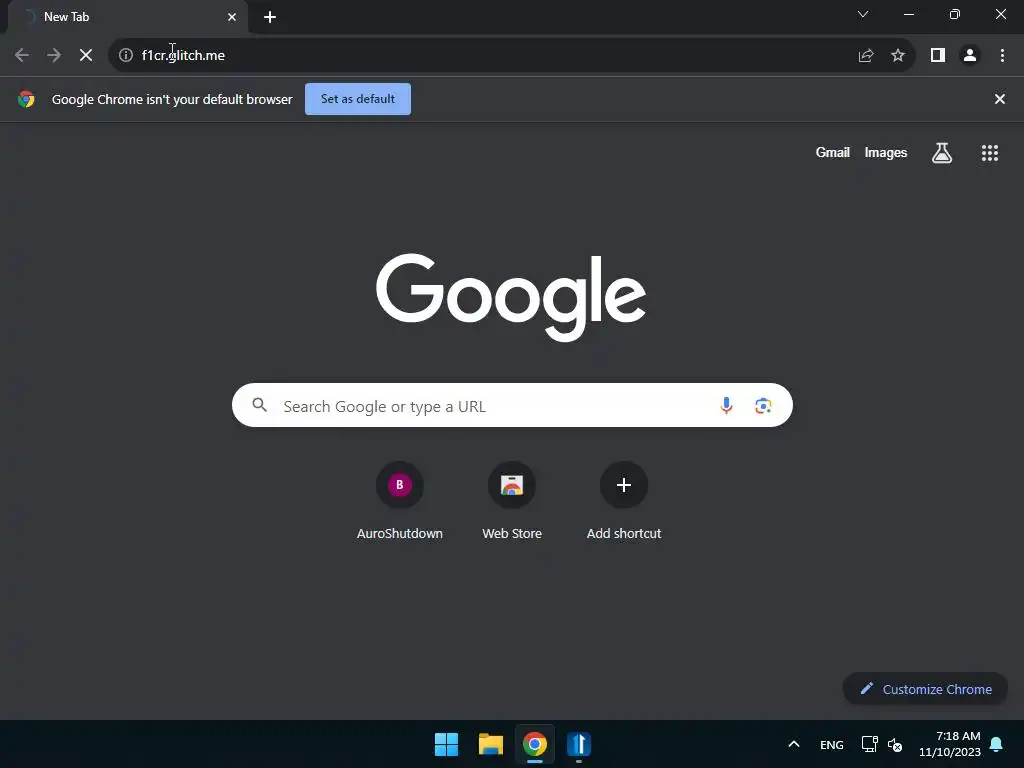
Task: Open the notifications bell
Action: [x=997, y=744]
